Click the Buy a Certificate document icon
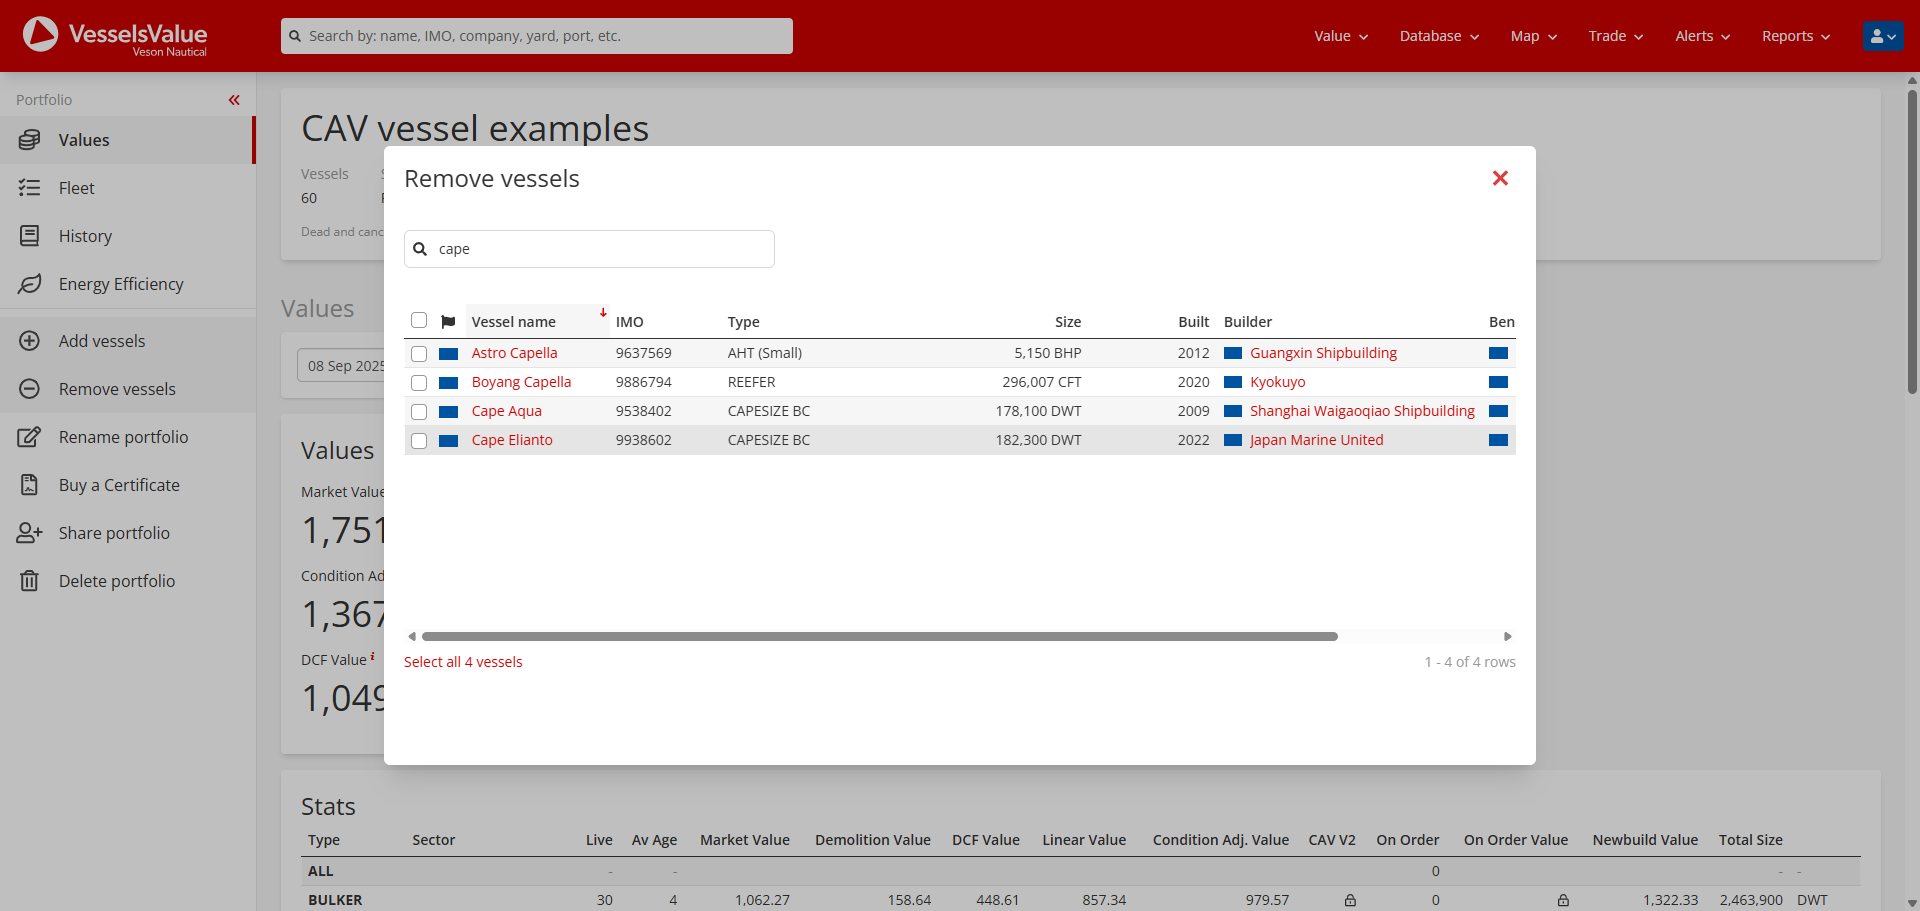 (30, 485)
